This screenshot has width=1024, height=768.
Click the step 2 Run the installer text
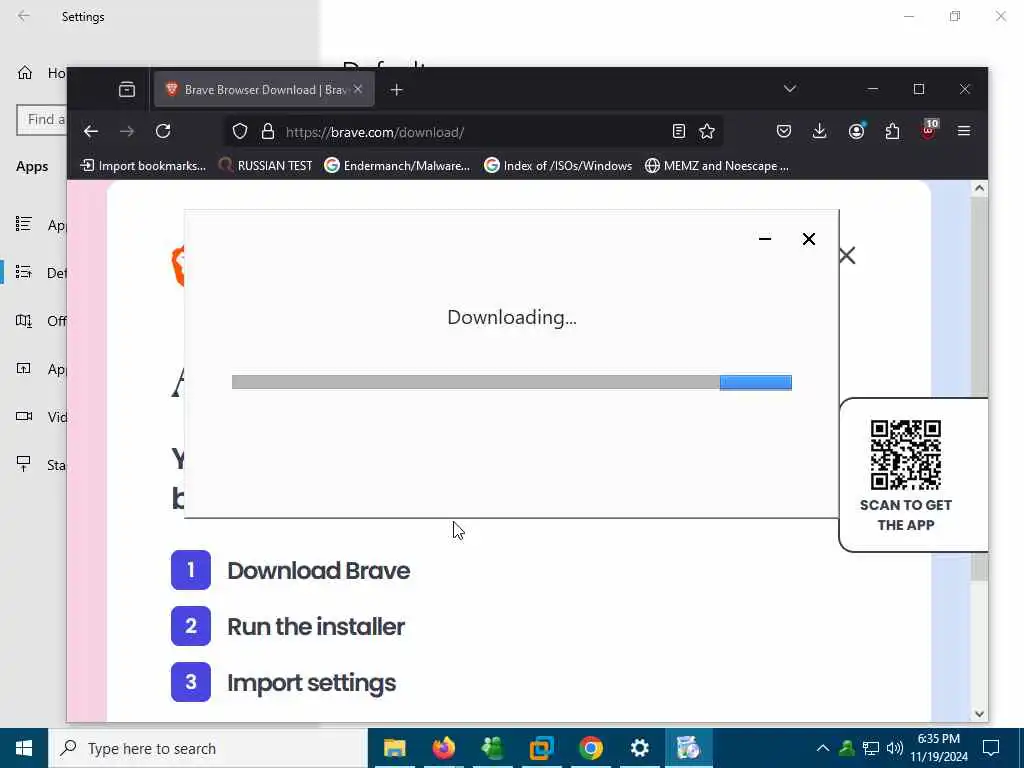pyautogui.click(x=316, y=627)
